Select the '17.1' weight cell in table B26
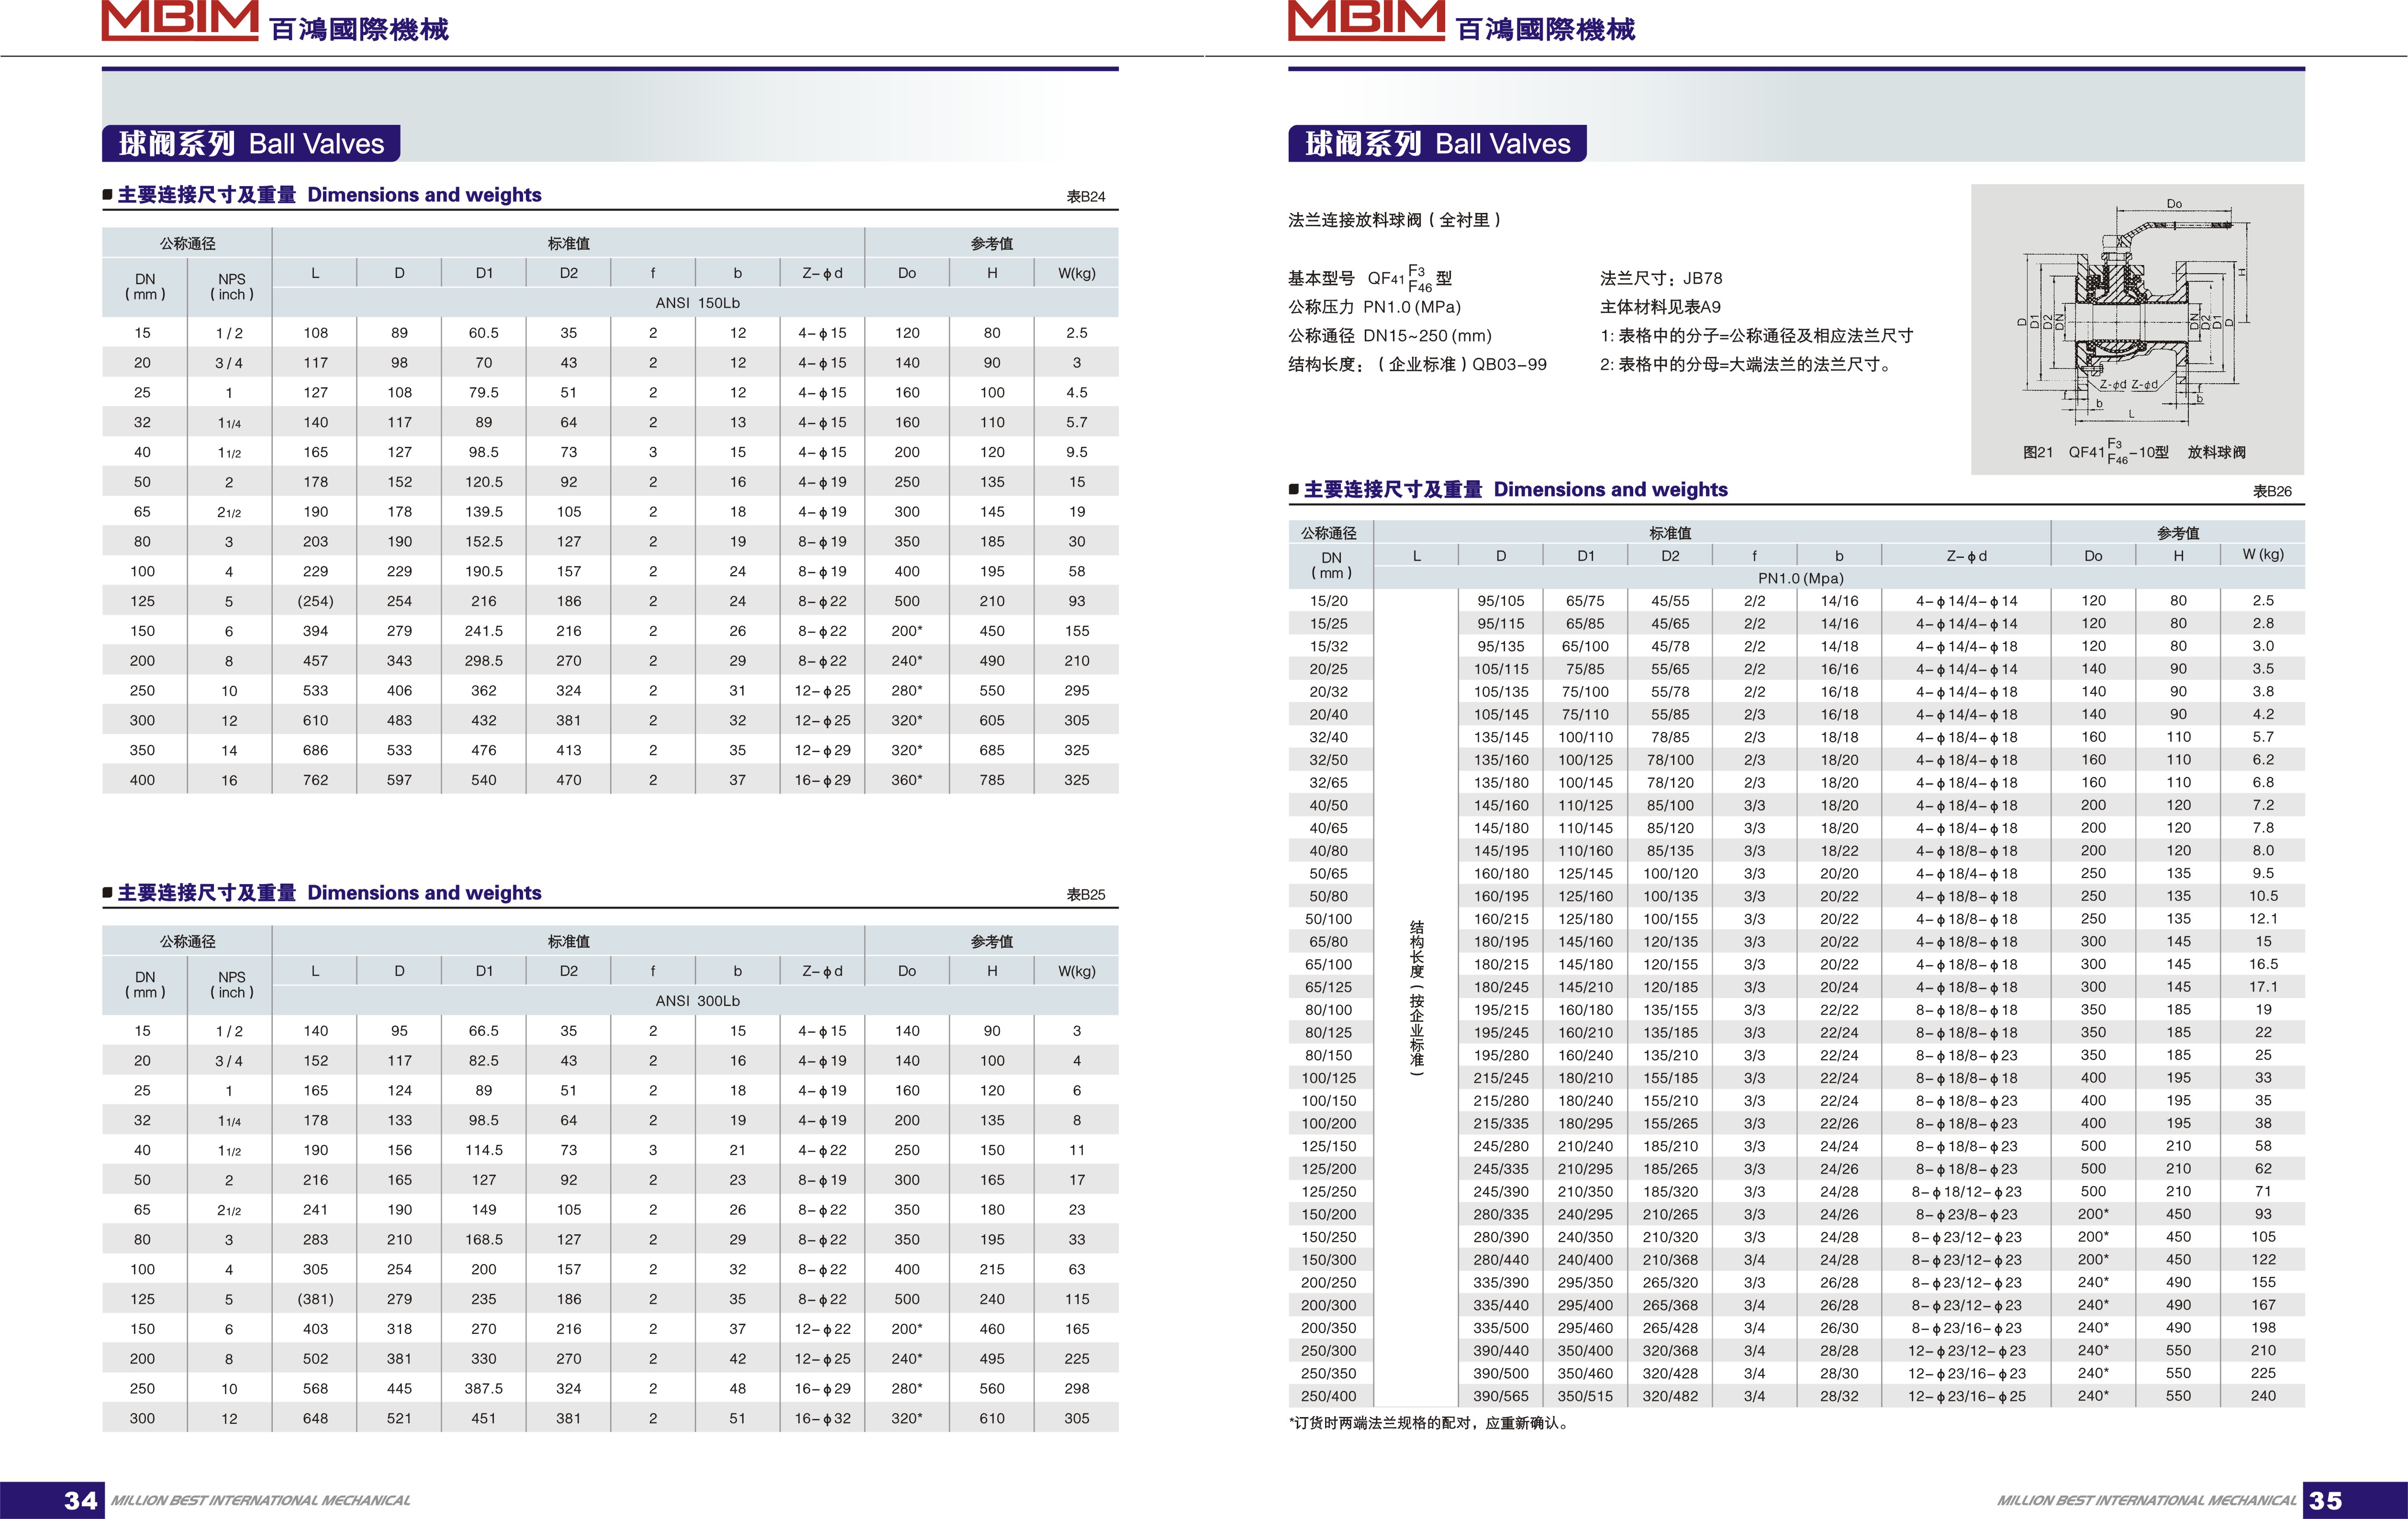This screenshot has height=1519, width=2408. tap(2263, 987)
